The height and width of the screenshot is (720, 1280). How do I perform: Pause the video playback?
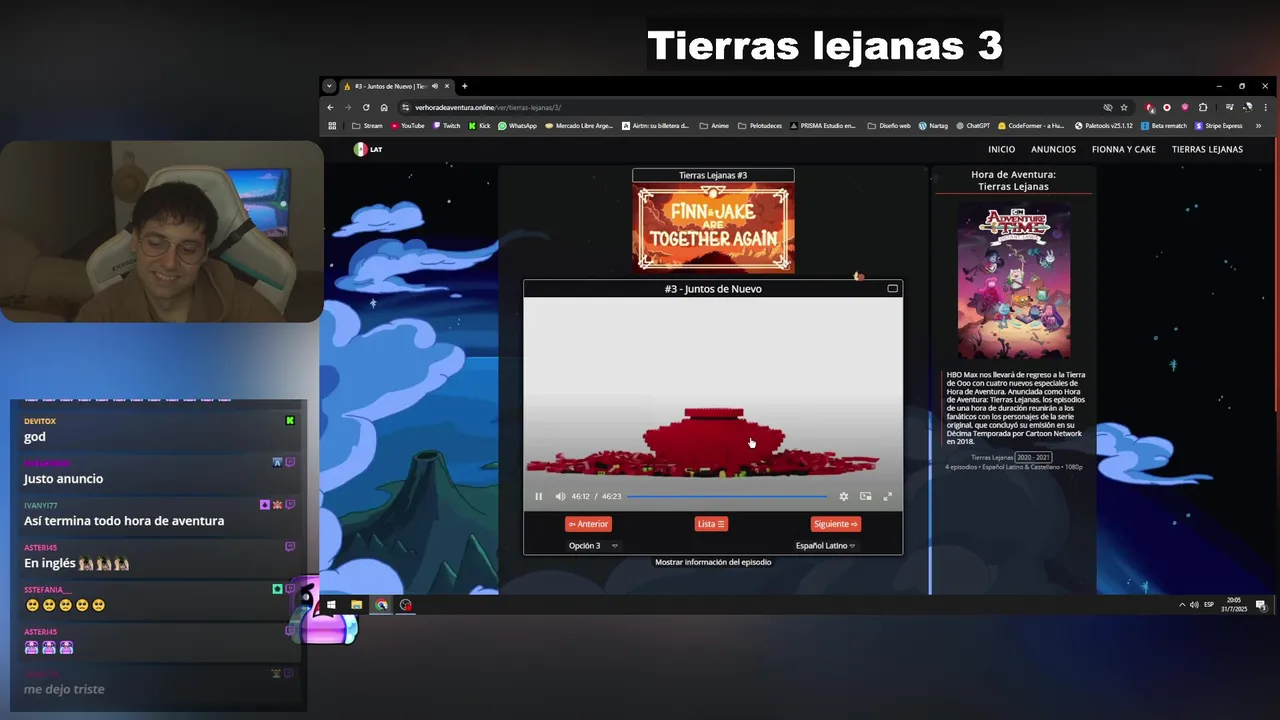(538, 496)
